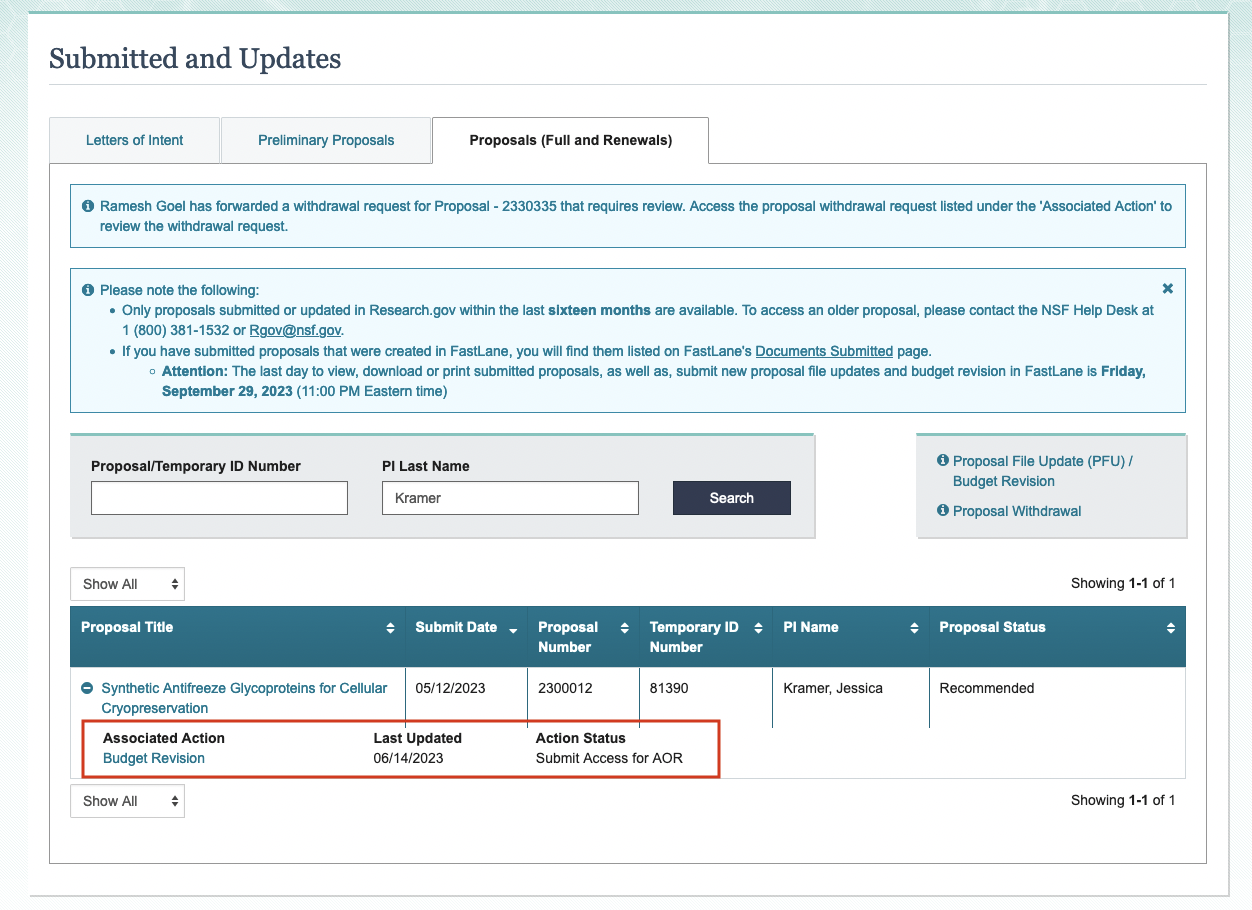The width and height of the screenshot is (1252, 910).
Task: Sort by Submit Date column arrow
Action: point(514,629)
